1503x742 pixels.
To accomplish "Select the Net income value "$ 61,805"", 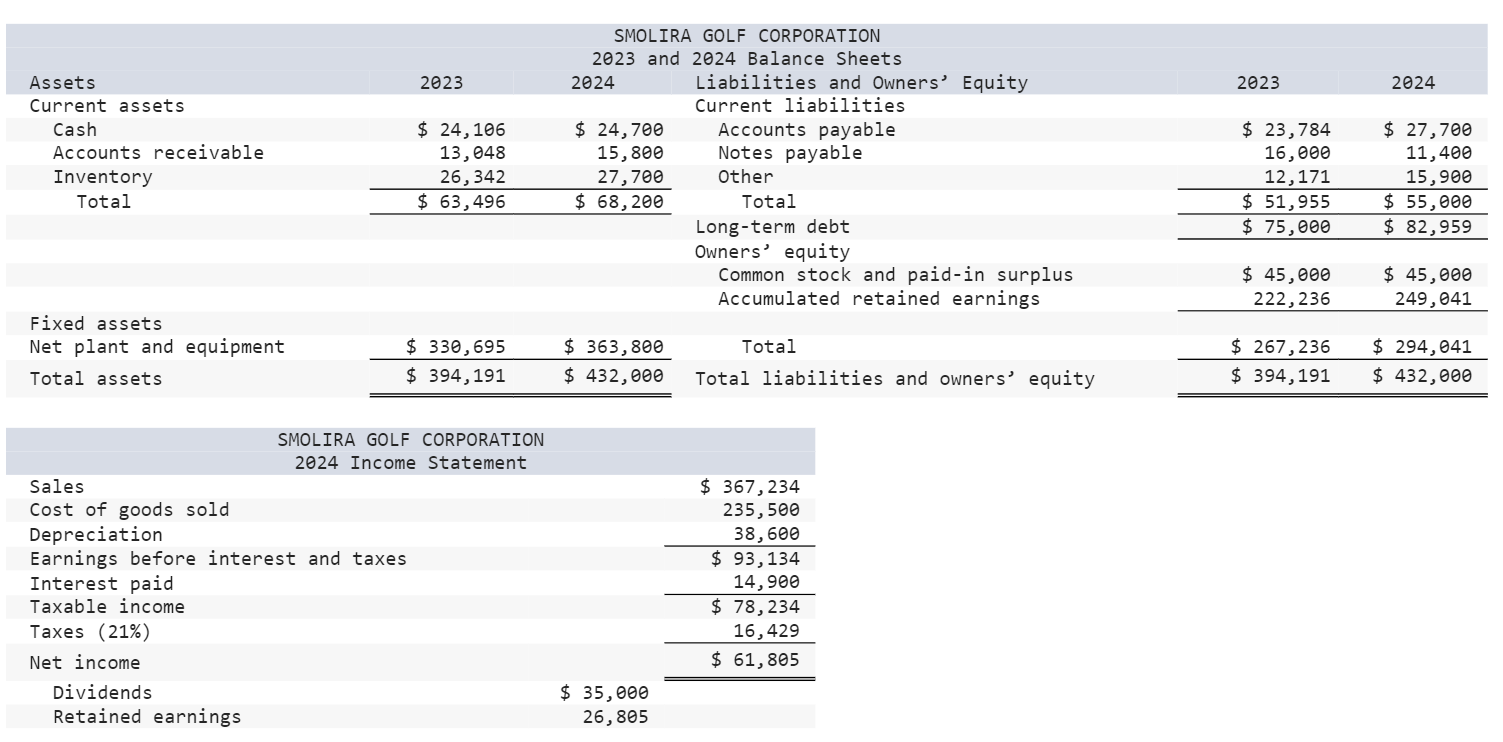I will pos(755,659).
